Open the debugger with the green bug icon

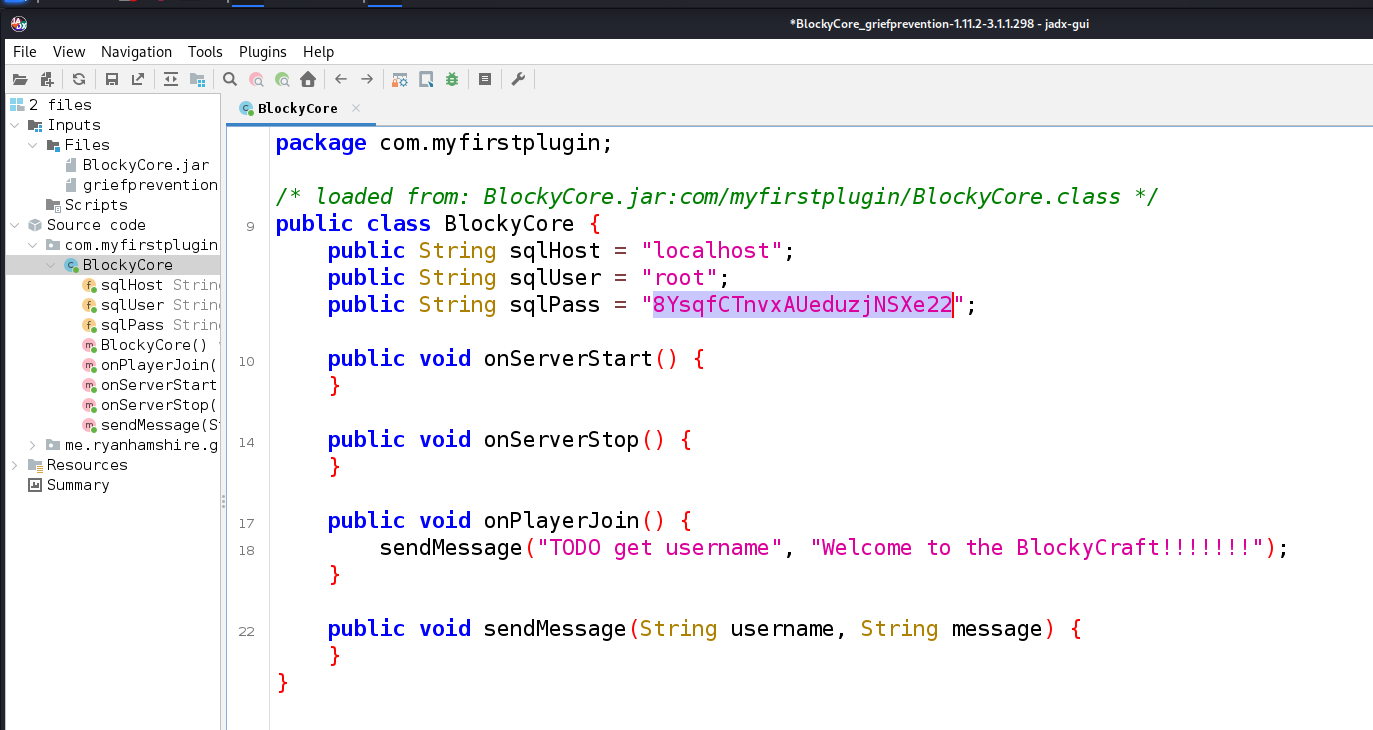point(452,79)
